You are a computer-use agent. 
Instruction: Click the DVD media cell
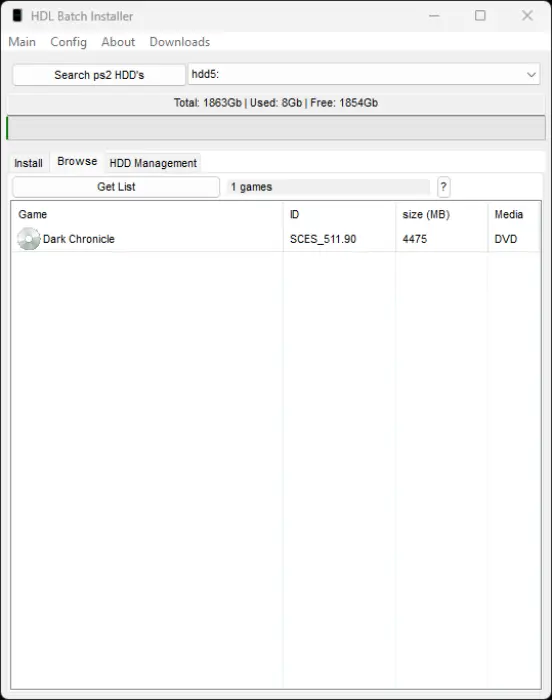(x=506, y=239)
